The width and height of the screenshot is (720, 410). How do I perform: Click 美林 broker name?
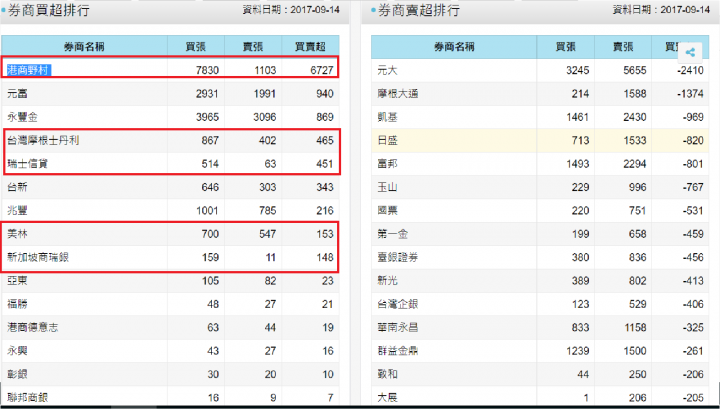[17, 234]
